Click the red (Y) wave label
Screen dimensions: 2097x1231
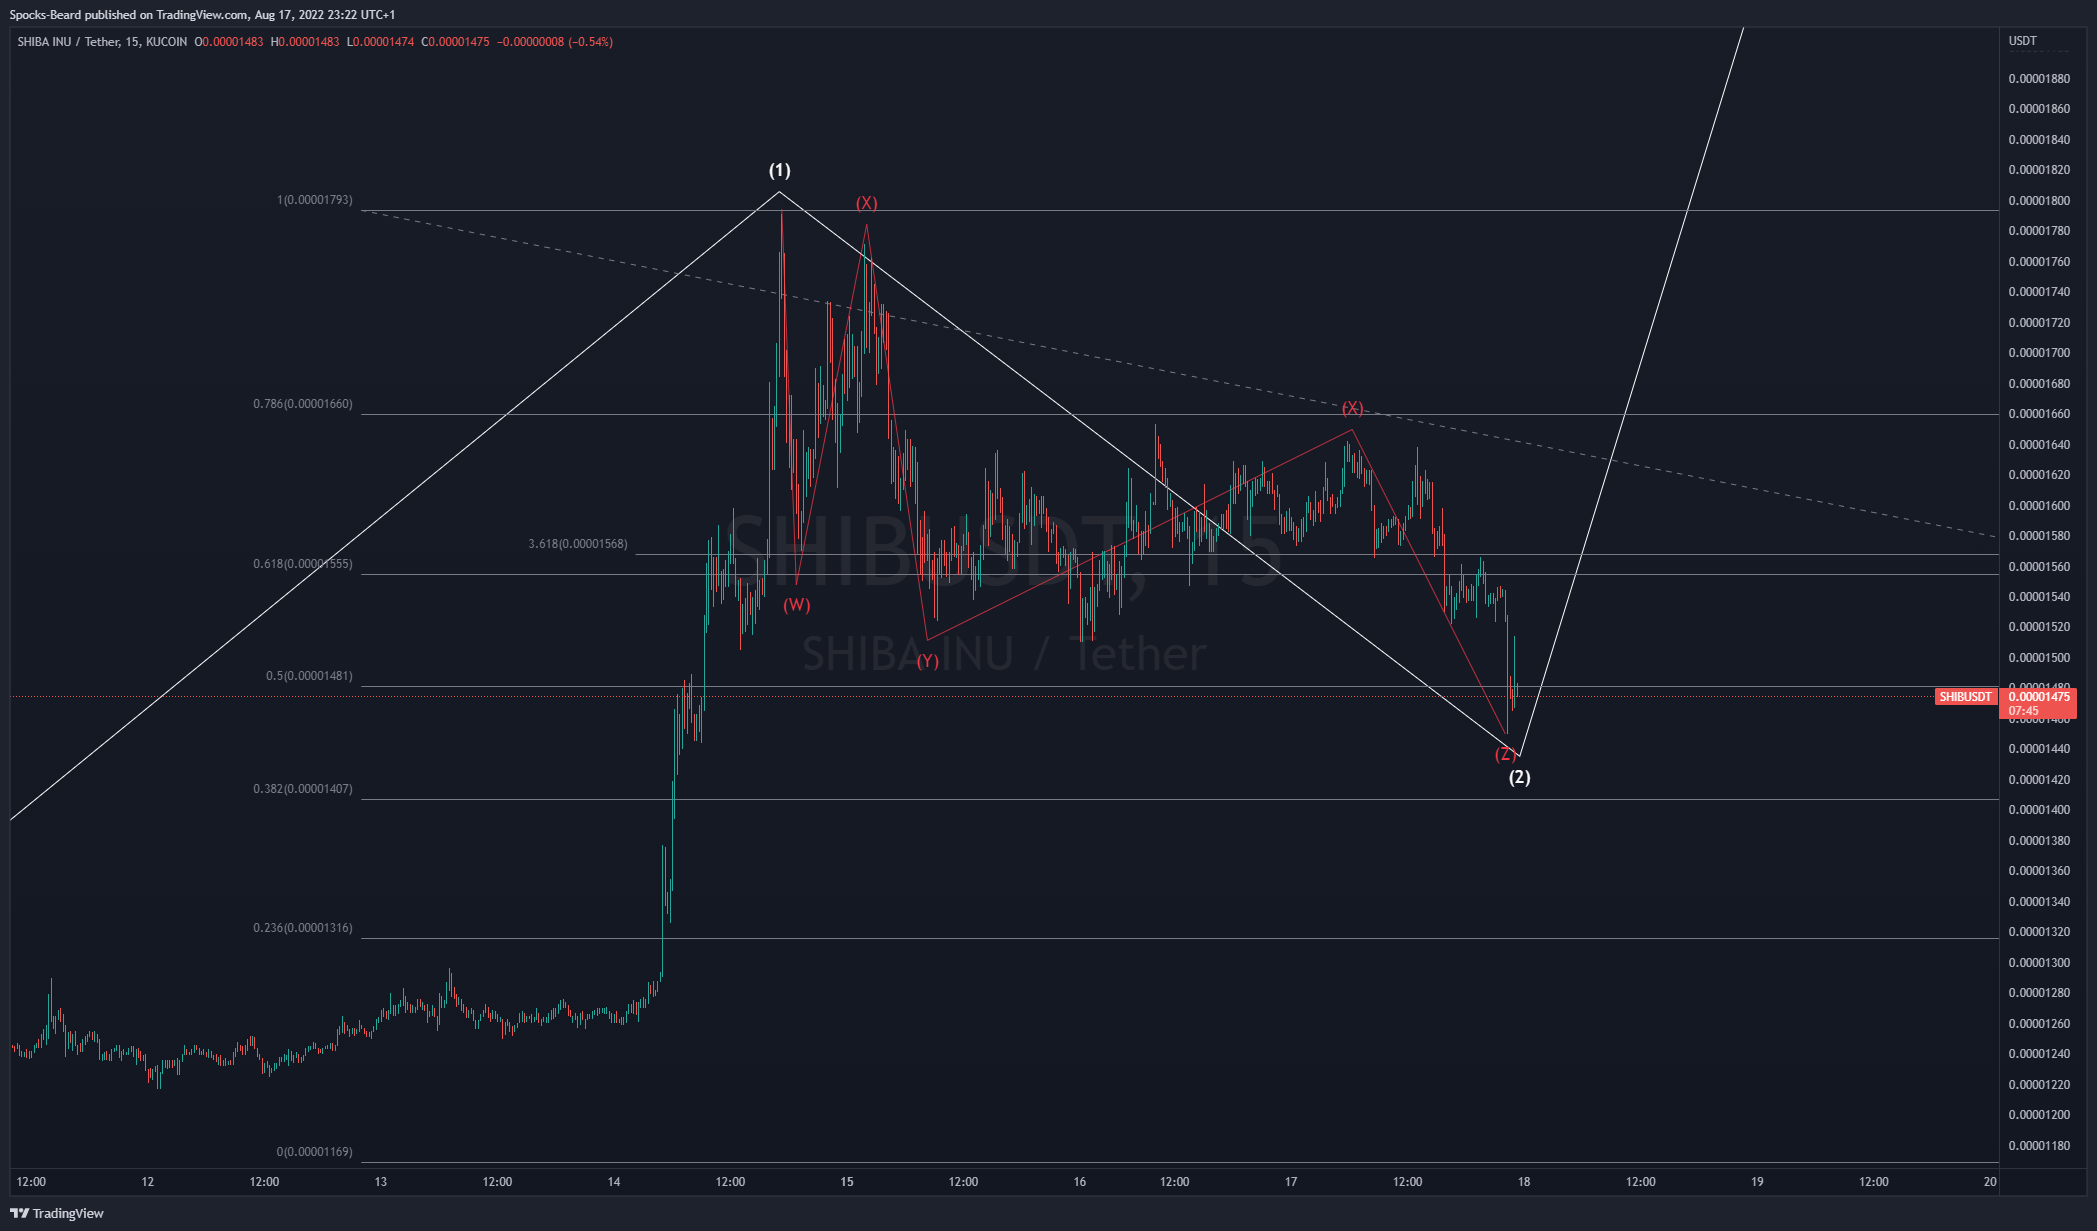pyautogui.click(x=928, y=661)
